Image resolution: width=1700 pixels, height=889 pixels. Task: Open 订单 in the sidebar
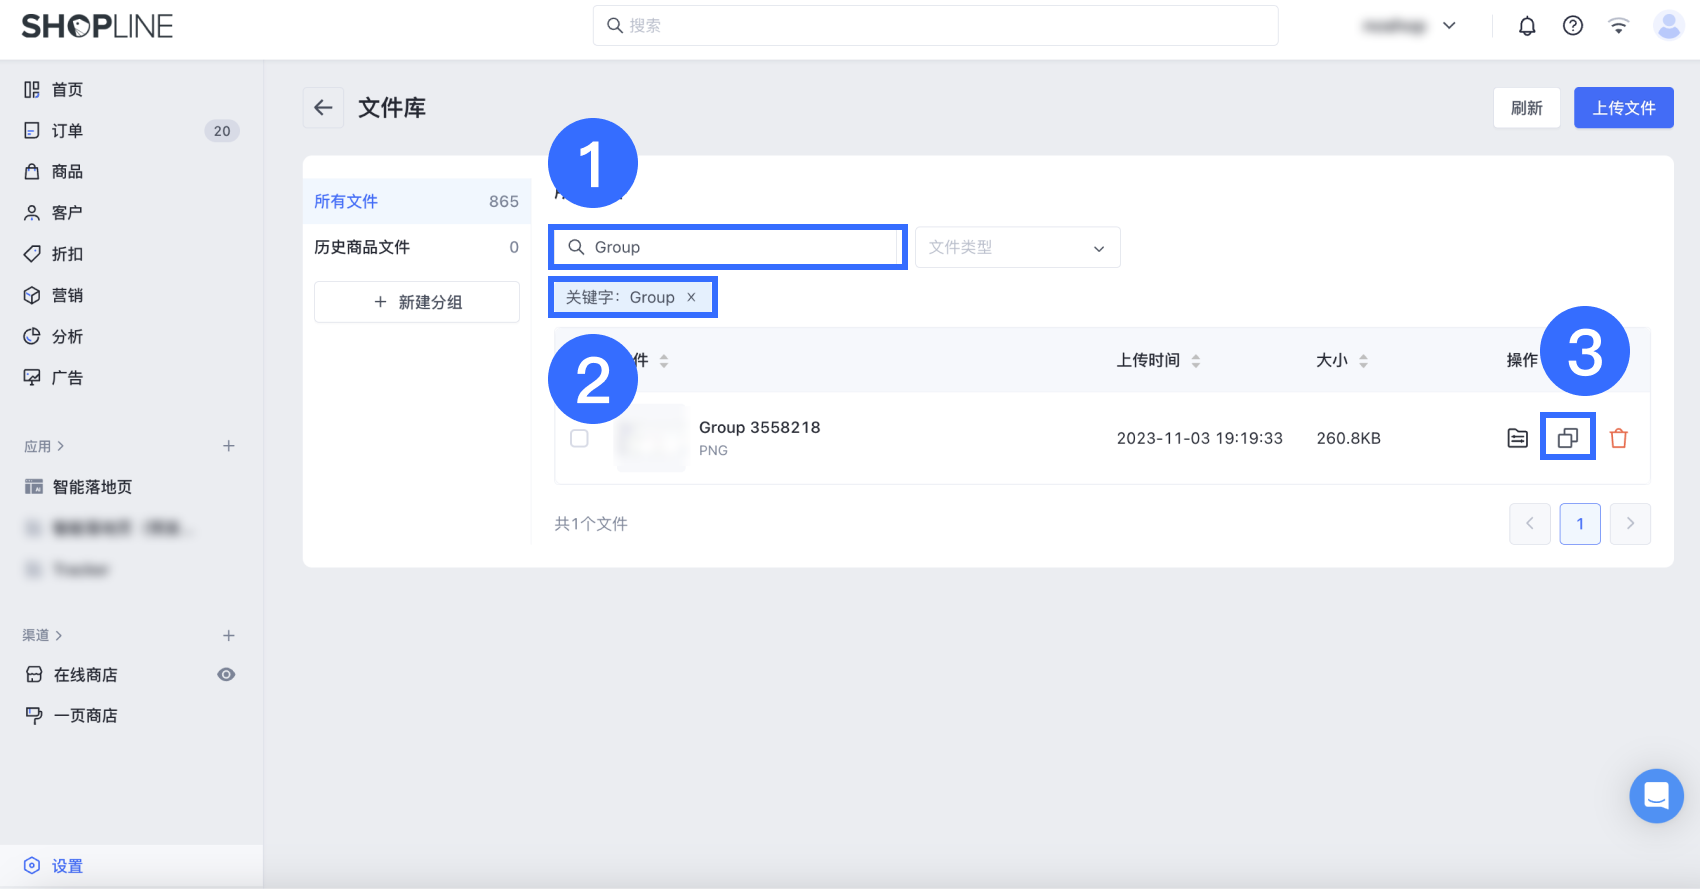coord(67,131)
